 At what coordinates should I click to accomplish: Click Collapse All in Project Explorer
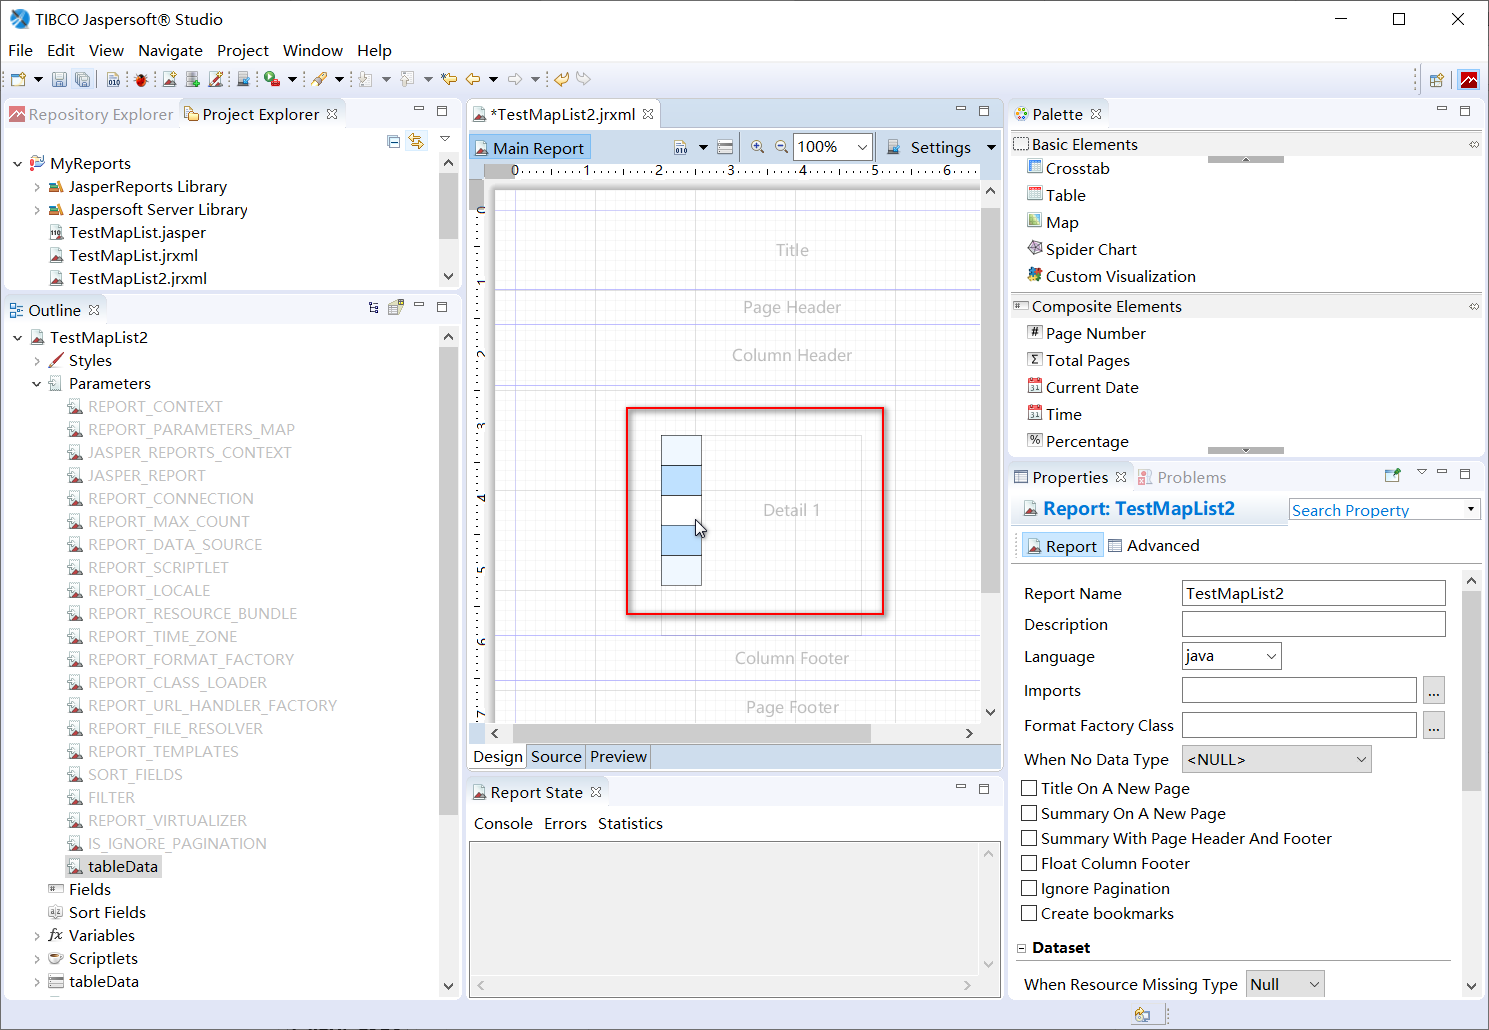click(x=394, y=142)
